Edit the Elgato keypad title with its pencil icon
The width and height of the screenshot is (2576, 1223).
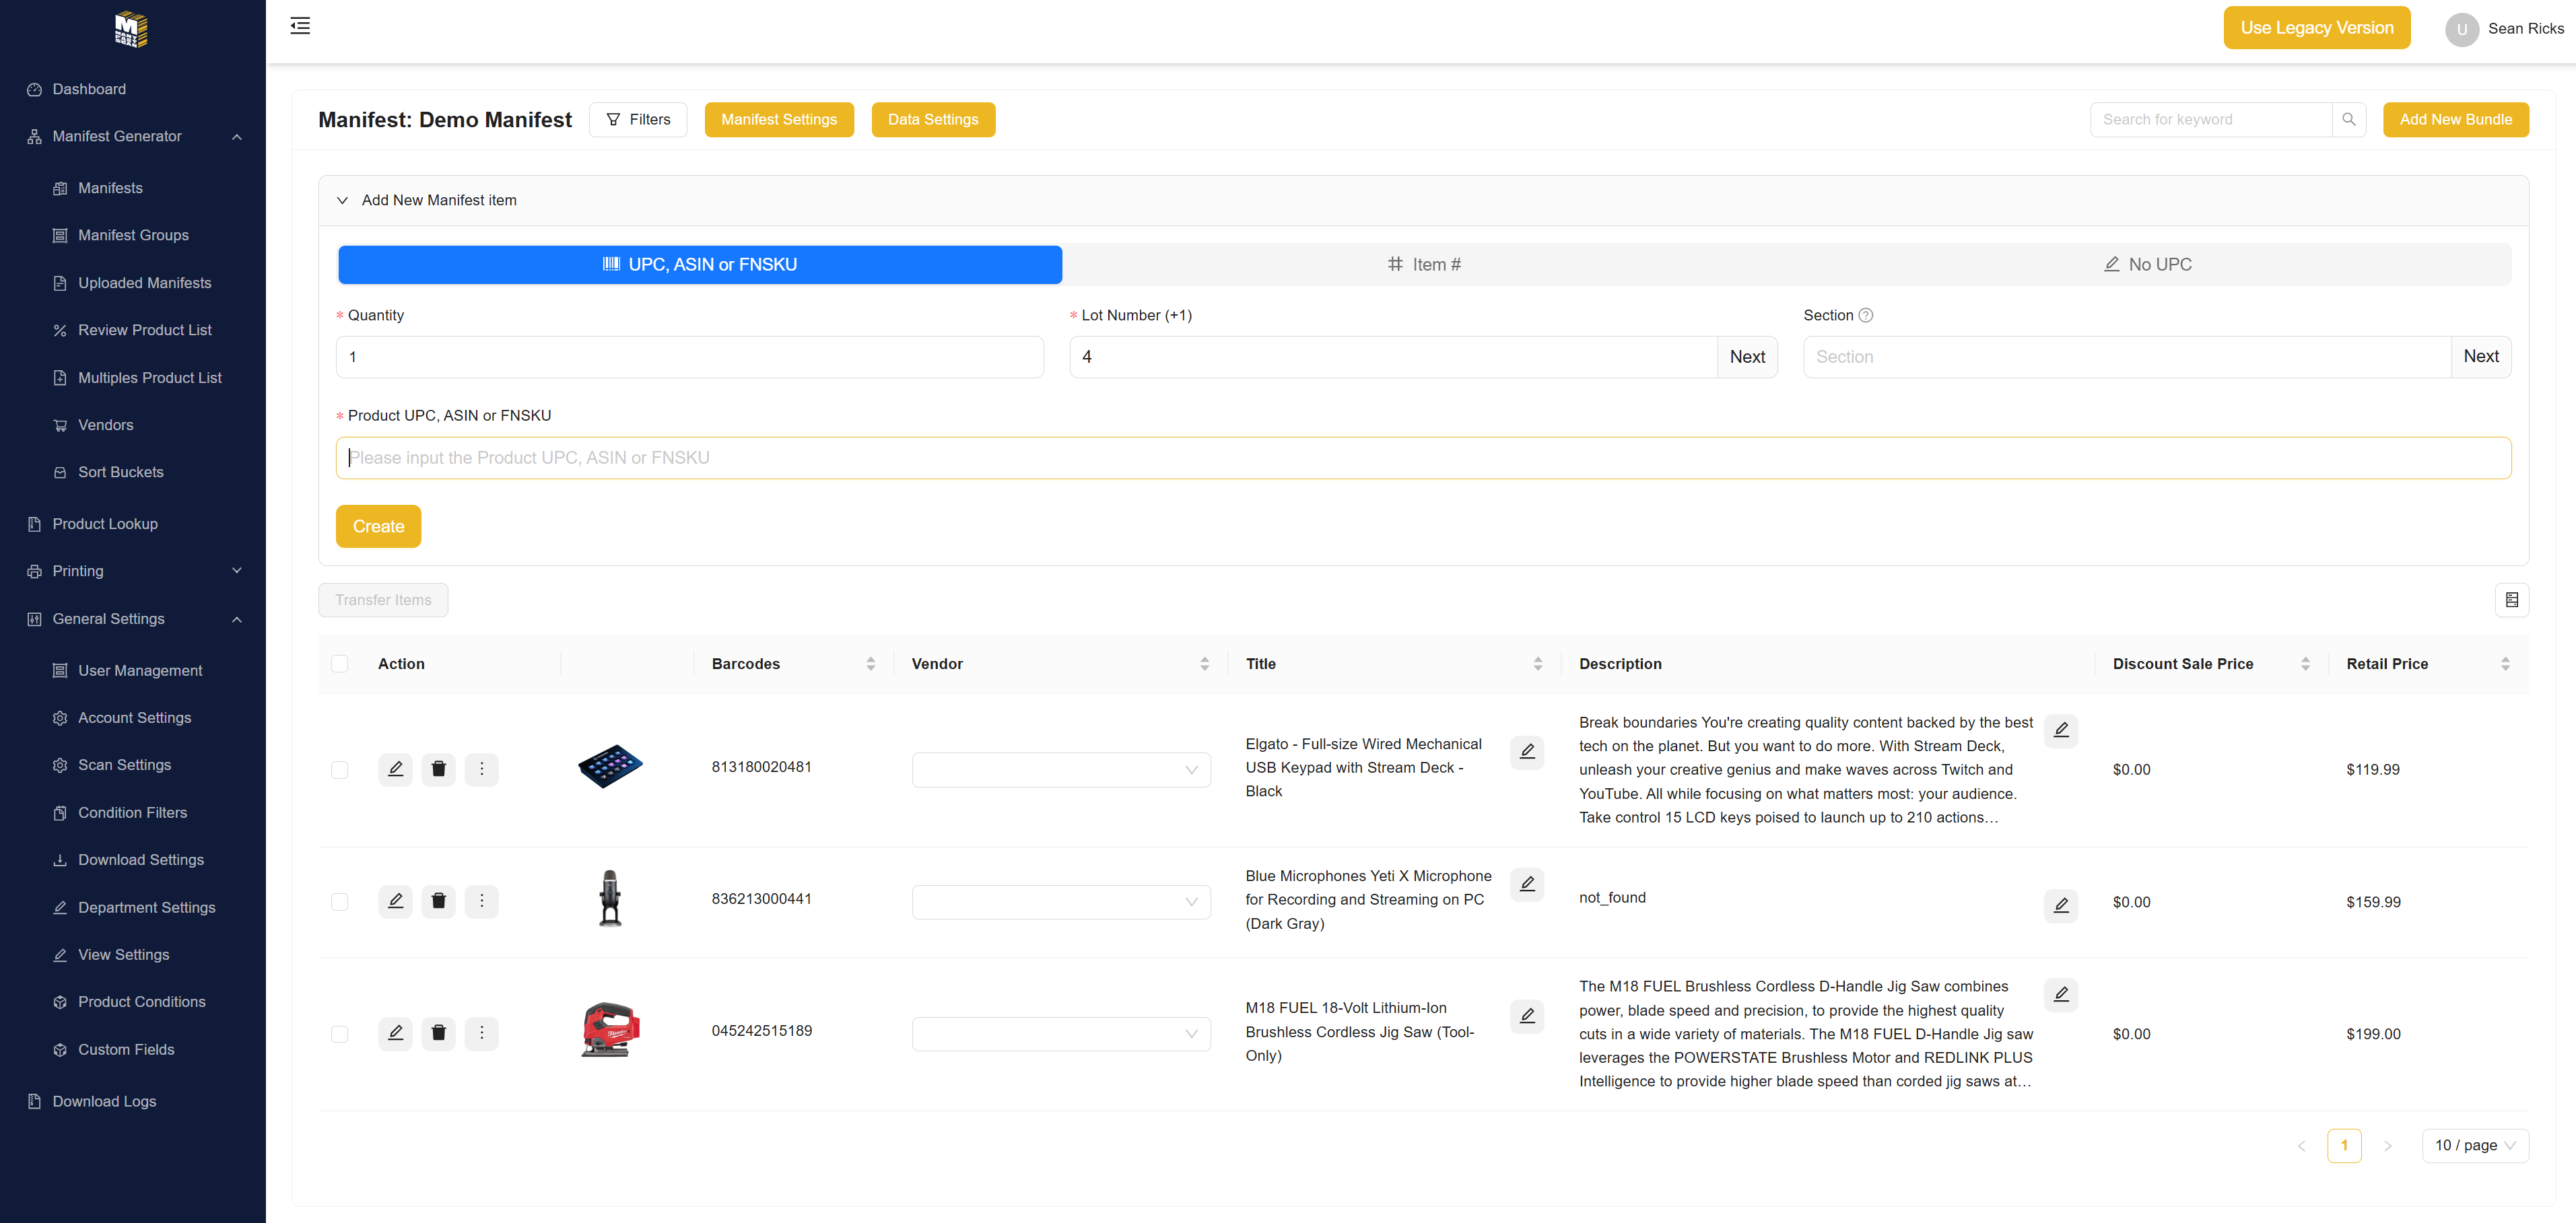(1527, 752)
